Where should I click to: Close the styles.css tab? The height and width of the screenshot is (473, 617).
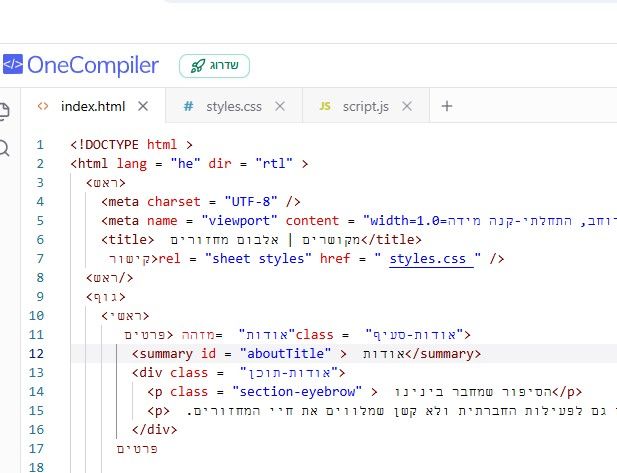tap(280, 106)
